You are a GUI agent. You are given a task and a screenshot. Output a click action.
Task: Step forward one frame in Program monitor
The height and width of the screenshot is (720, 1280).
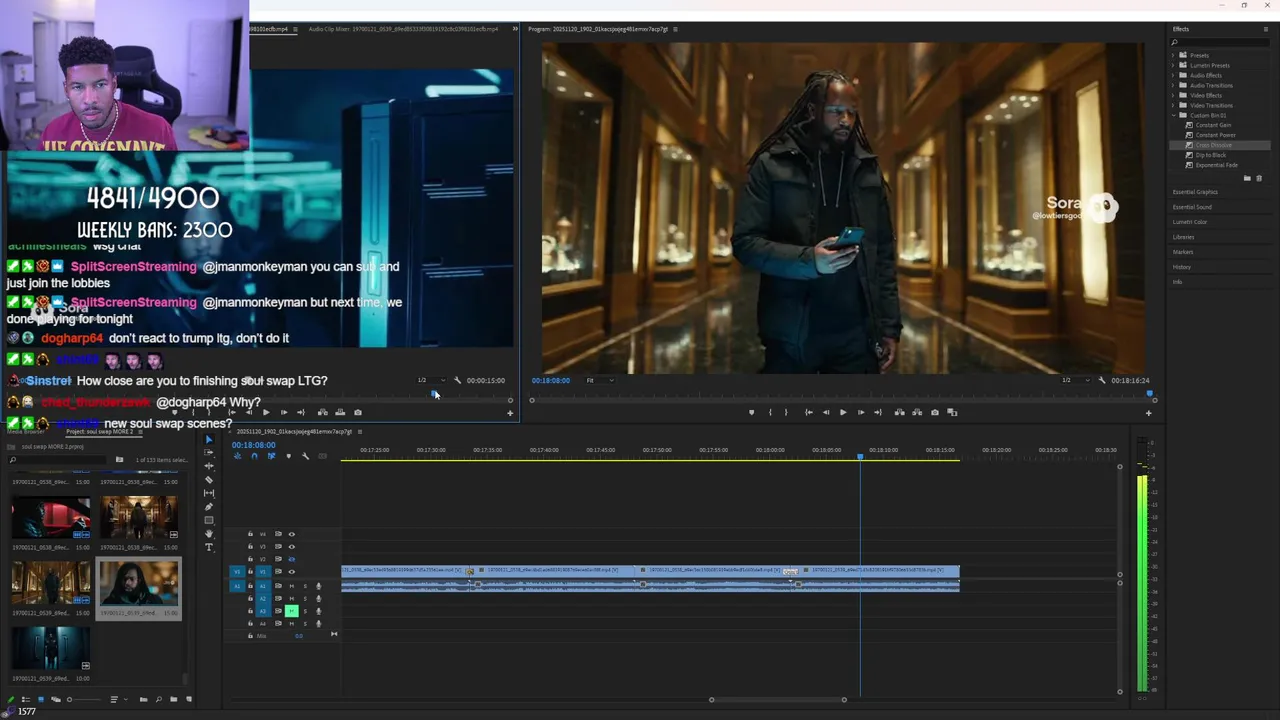pyautogui.click(x=861, y=412)
